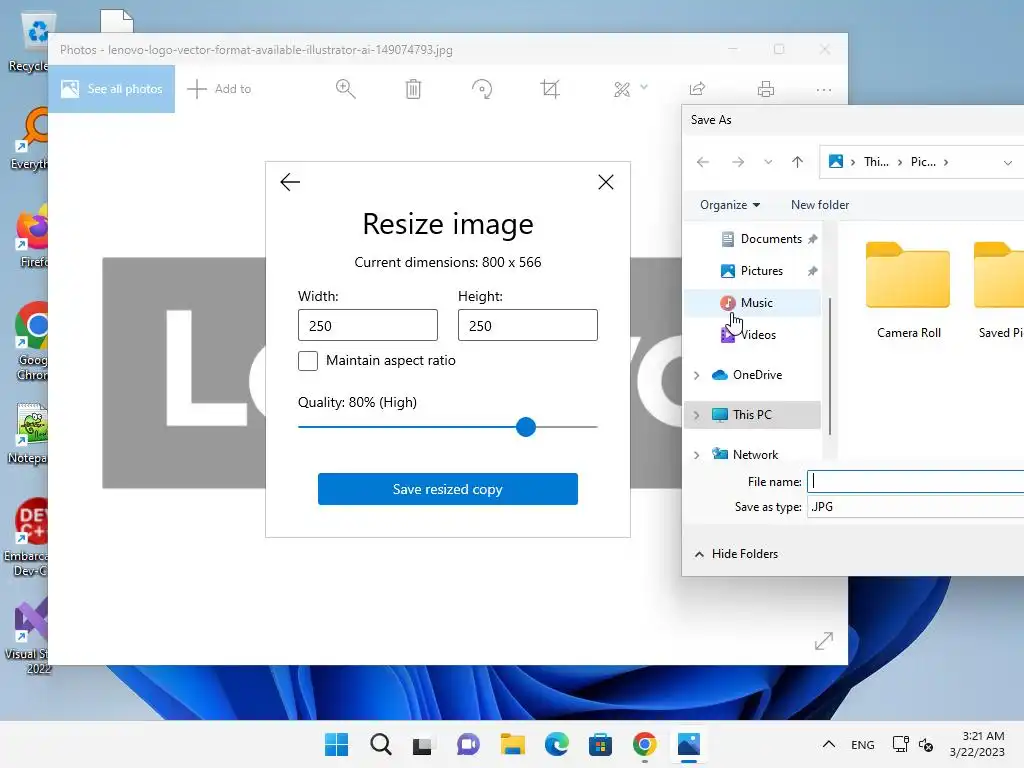This screenshot has width=1024, height=768.
Task: Click the ENG language indicator
Action: 863,745
